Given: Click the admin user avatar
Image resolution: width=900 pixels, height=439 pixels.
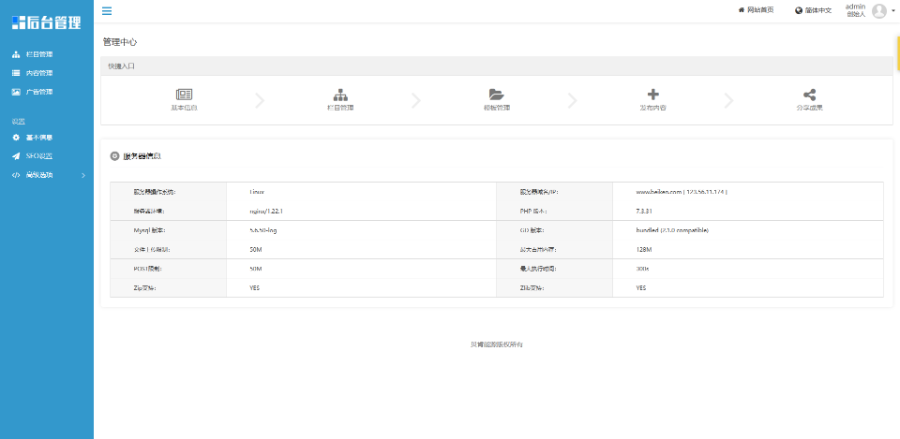Looking at the screenshot, I should pos(879,10).
